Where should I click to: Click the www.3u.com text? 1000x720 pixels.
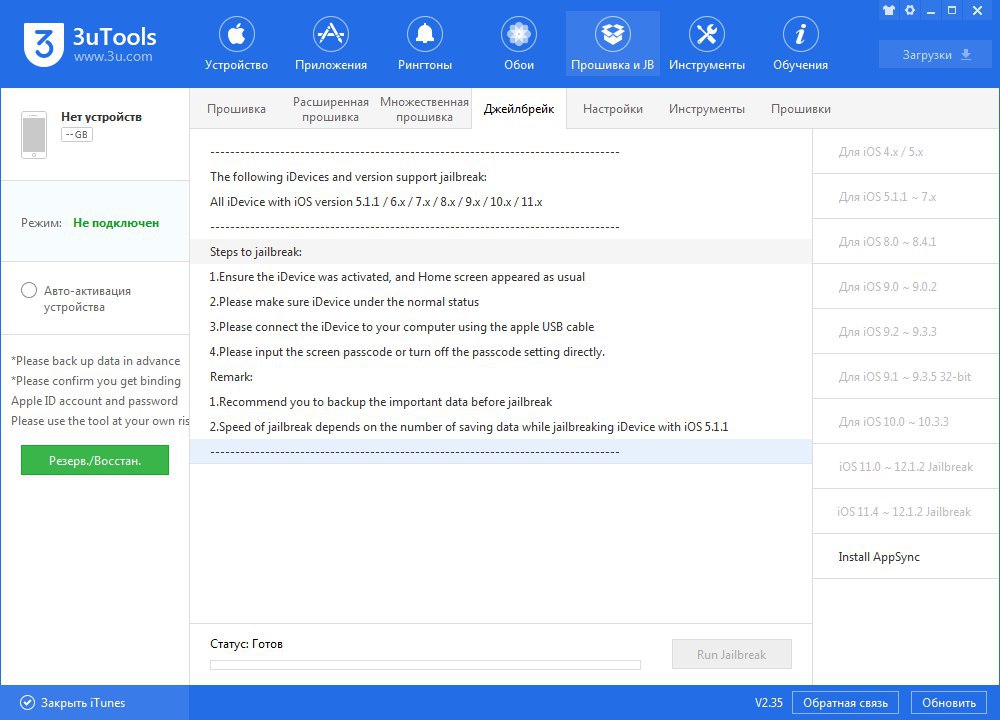click(x=113, y=57)
